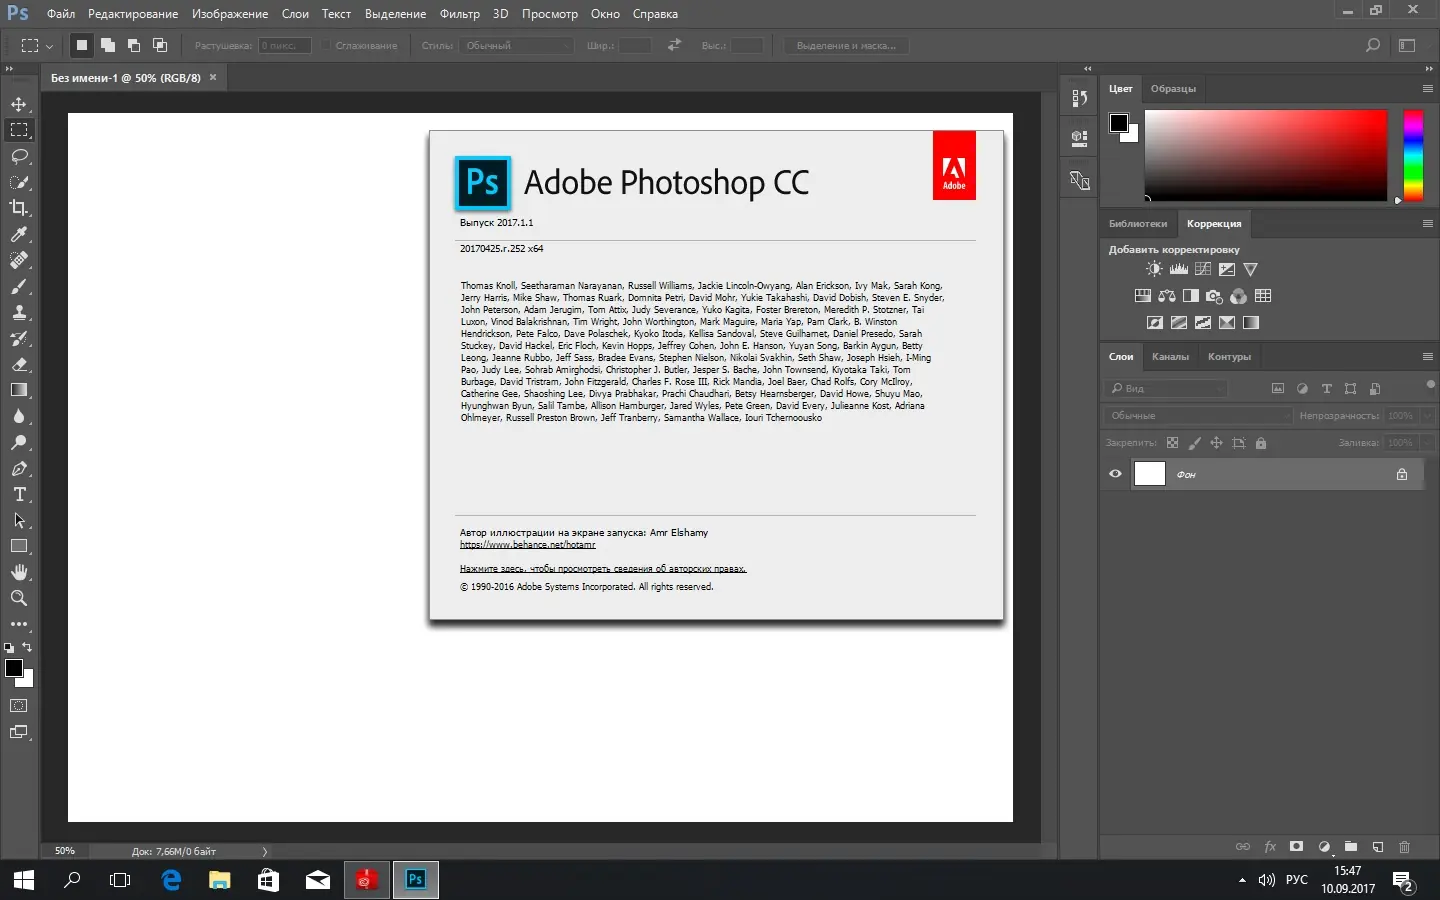Toggle the Сглаживание checkbox
This screenshot has width=1440, height=900.
(x=326, y=45)
